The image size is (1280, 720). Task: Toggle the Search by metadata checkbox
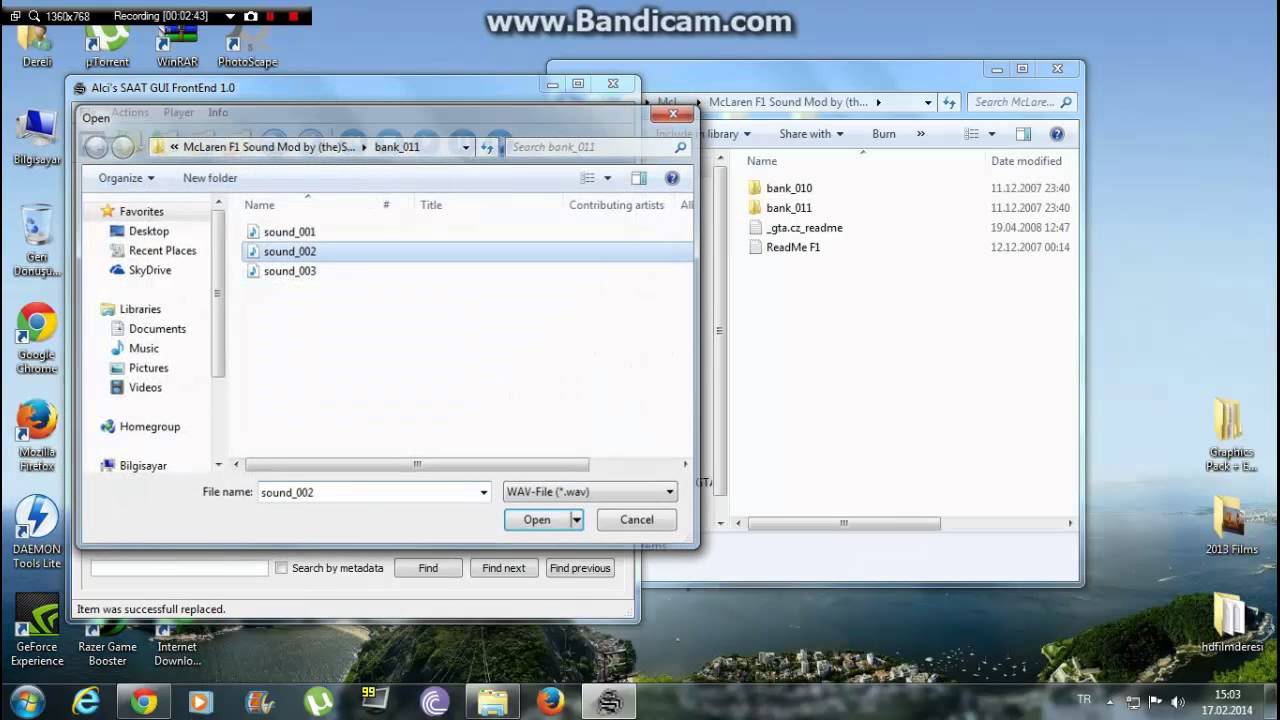coord(281,568)
